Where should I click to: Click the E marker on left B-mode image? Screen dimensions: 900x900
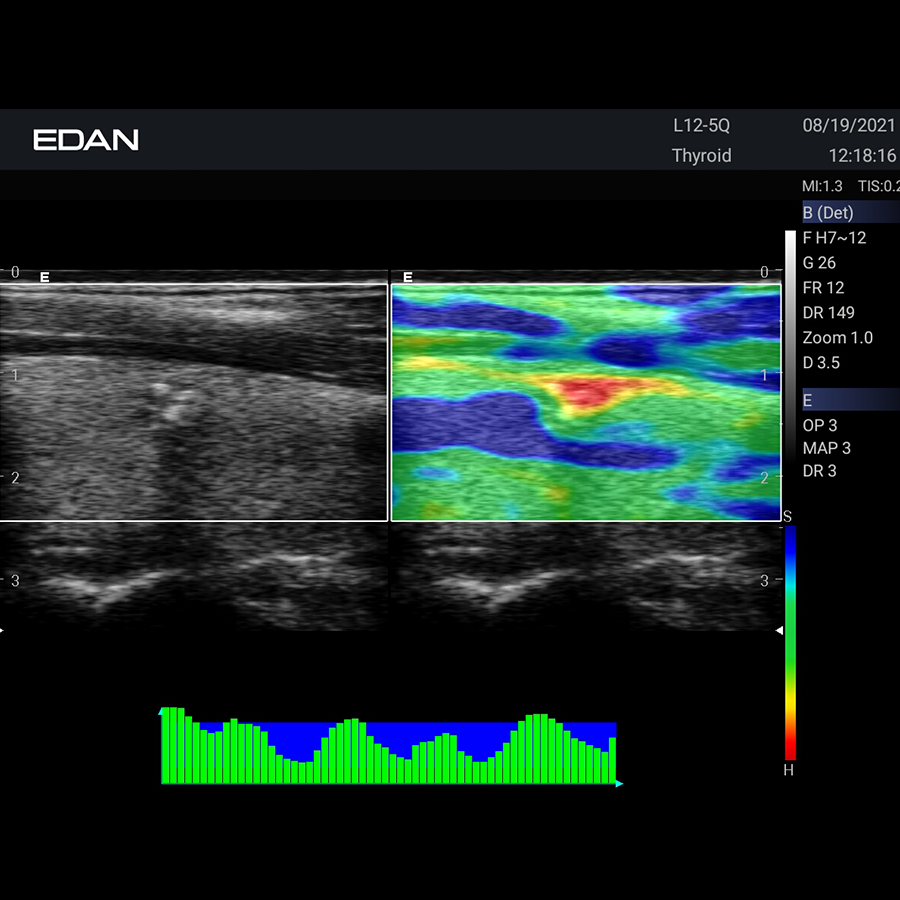tap(45, 278)
